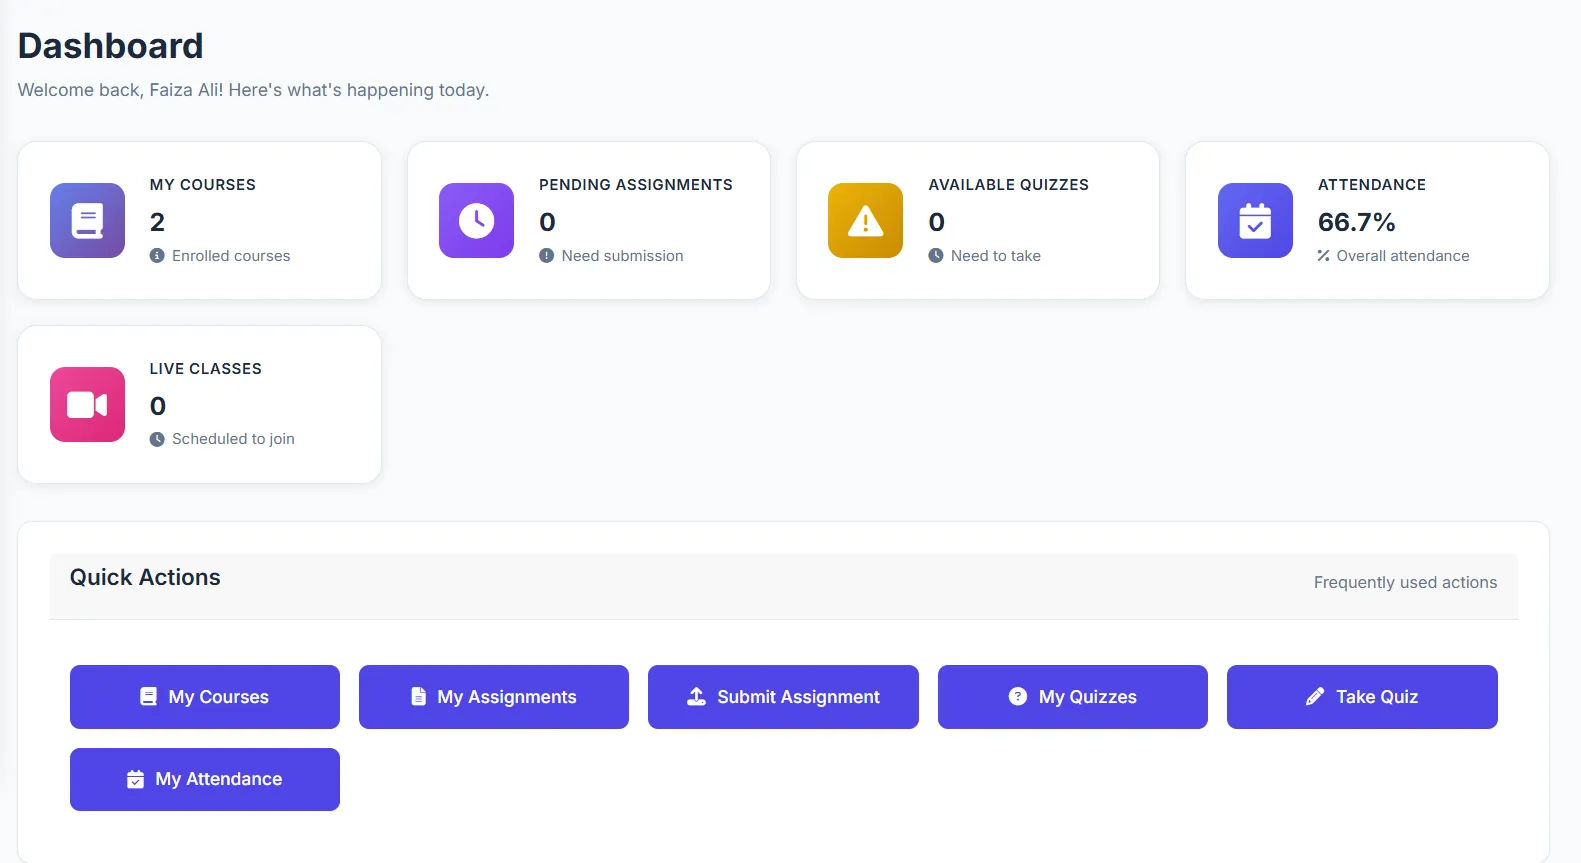
Task: Click the calendar check Attendance icon
Action: coord(1254,220)
